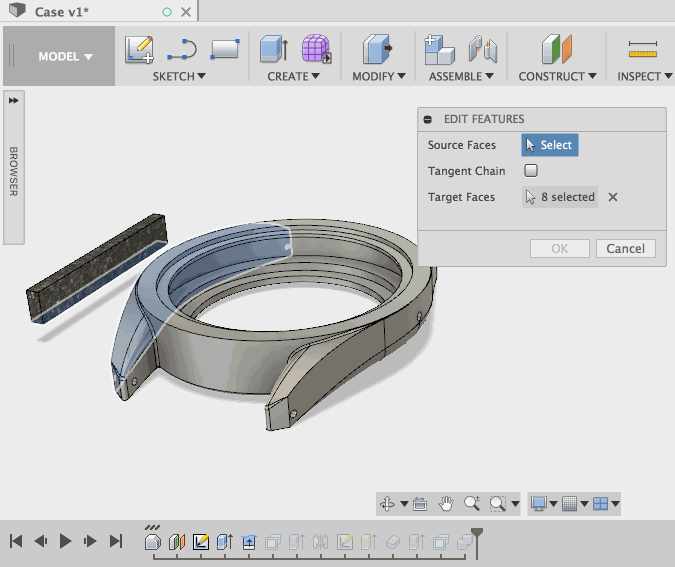Click the New Component assemble icon

tap(439, 49)
